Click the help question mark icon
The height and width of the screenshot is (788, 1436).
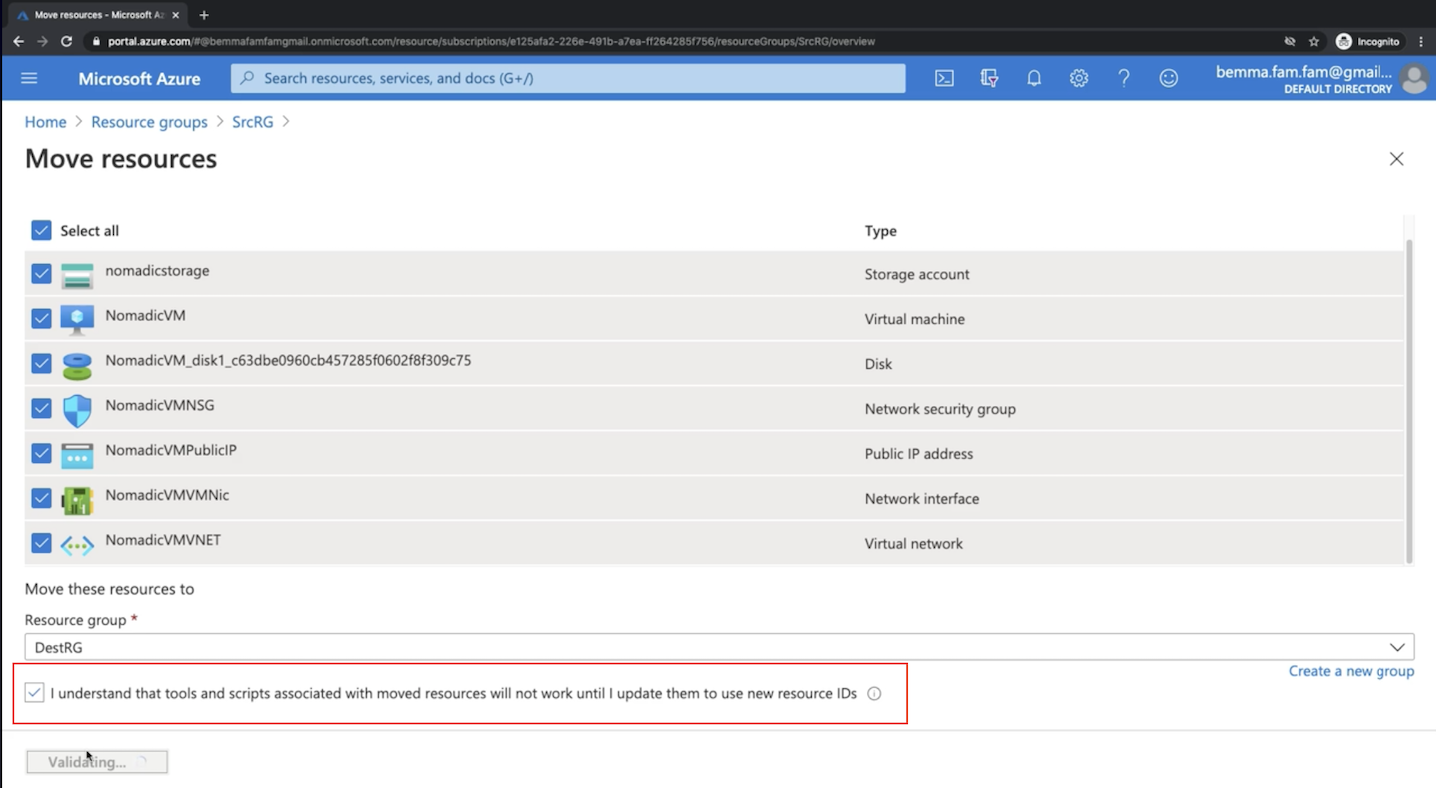1123,78
